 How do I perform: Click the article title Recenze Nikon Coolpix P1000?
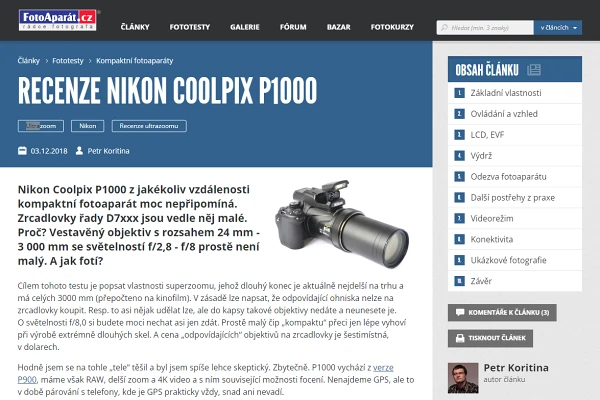167,91
